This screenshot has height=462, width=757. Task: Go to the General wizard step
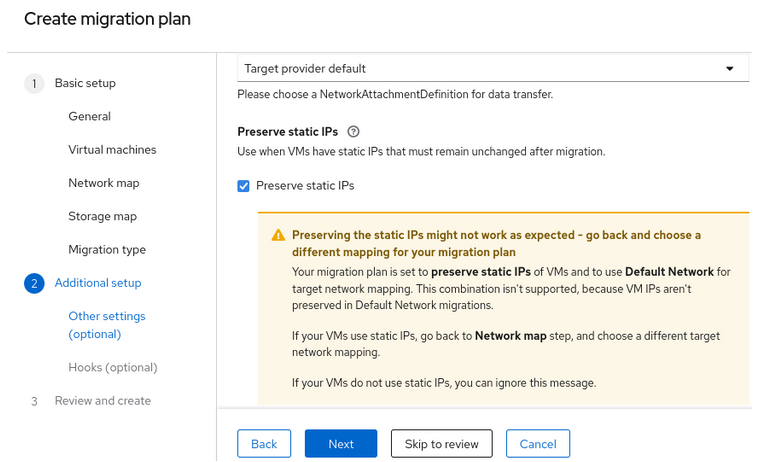[x=89, y=116]
